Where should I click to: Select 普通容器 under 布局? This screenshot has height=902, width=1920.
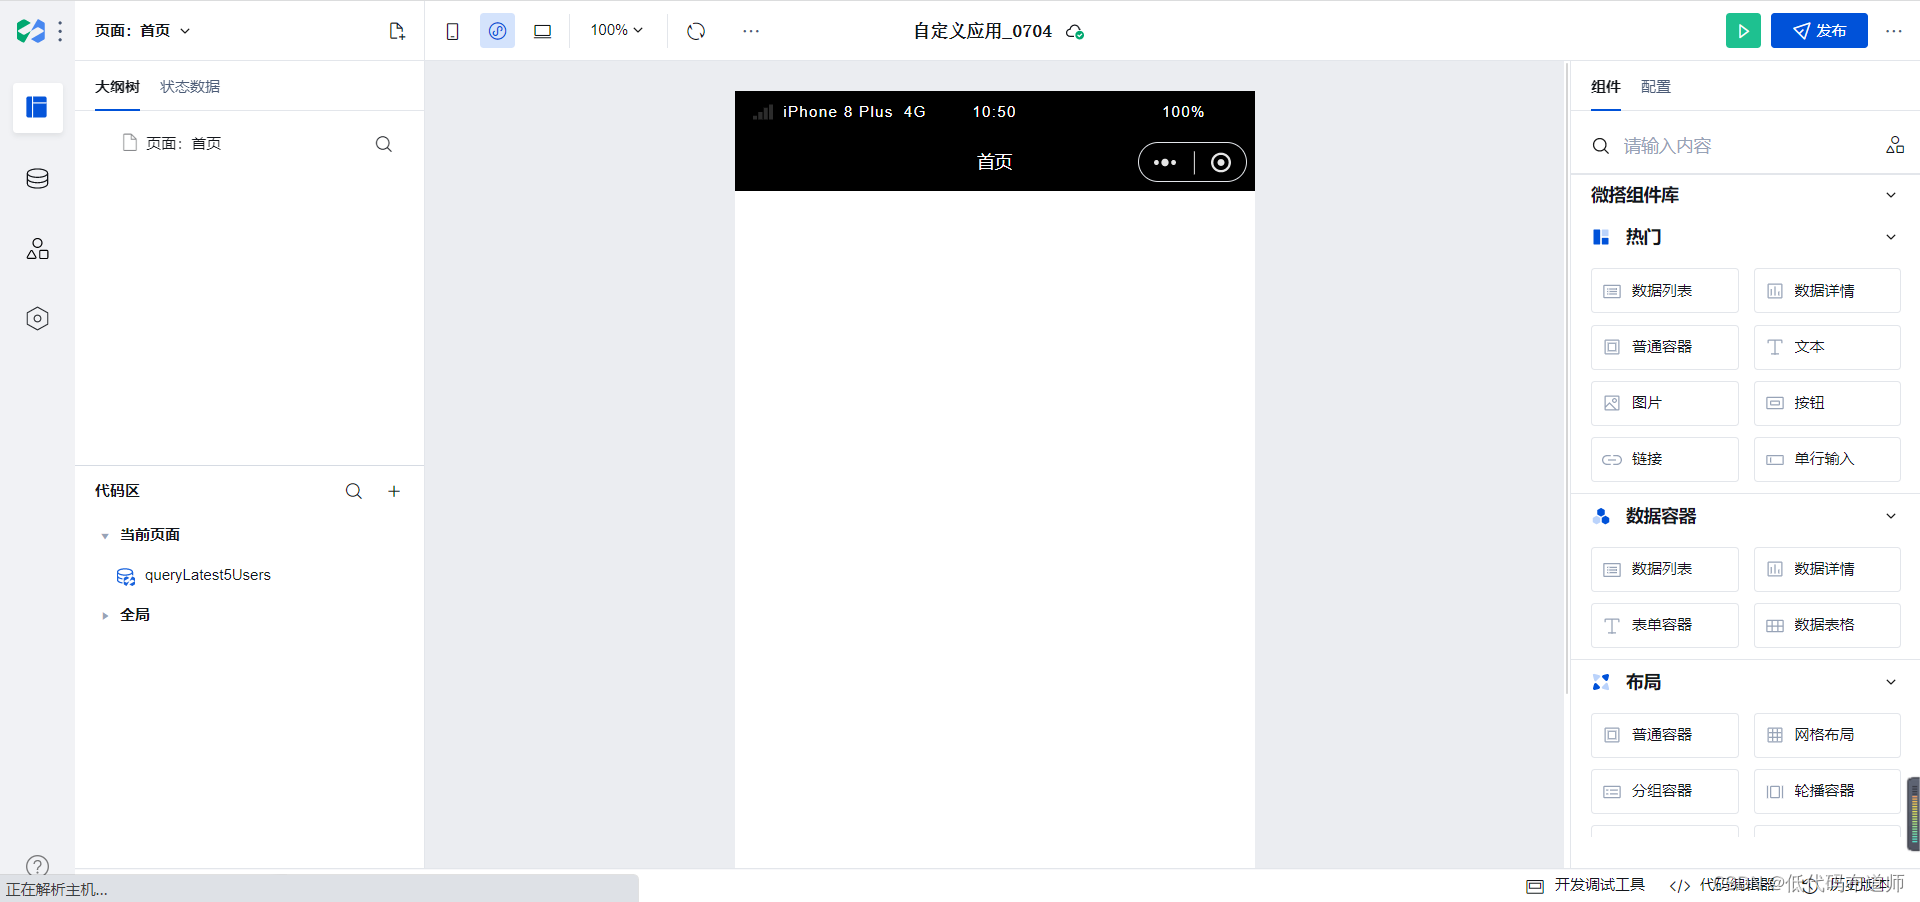pos(1665,735)
